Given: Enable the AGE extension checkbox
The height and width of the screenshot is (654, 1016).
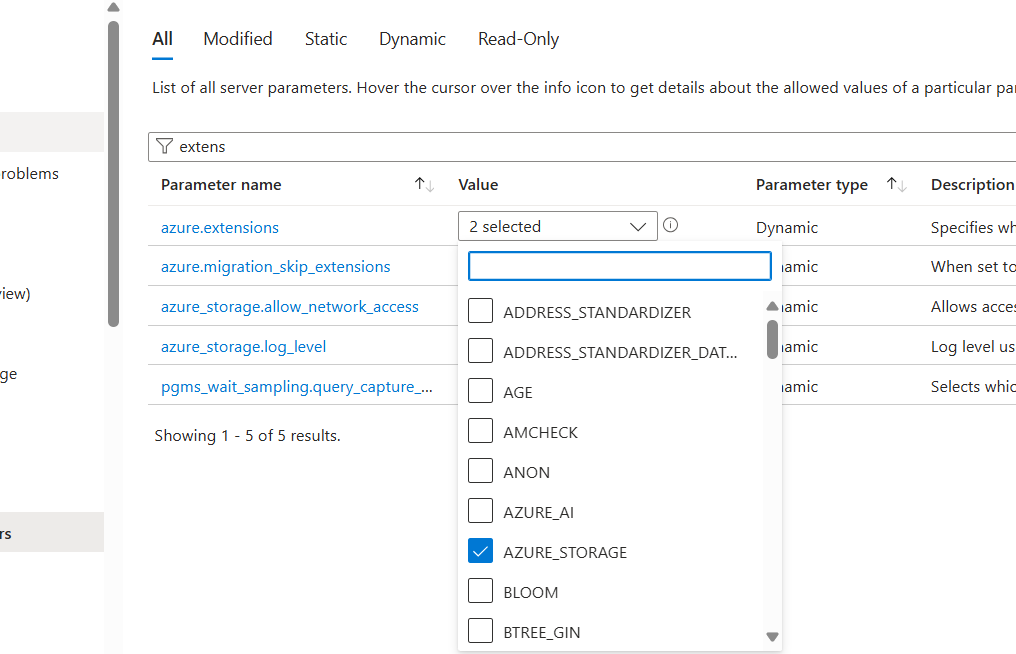Looking at the screenshot, I should [480, 391].
